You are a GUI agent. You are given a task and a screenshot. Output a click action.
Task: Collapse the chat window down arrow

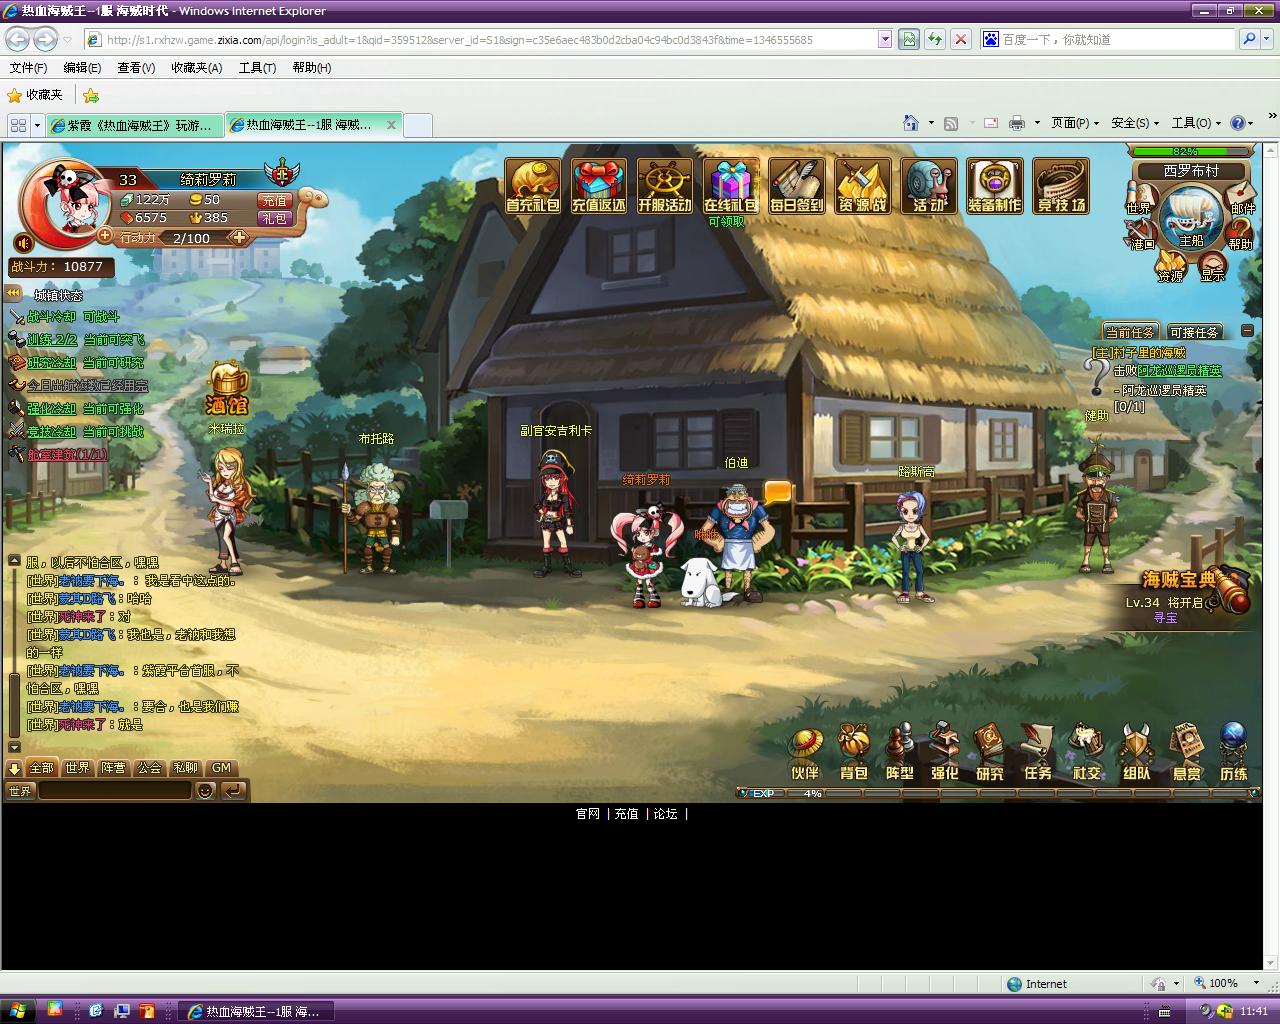click(x=14, y=768)
